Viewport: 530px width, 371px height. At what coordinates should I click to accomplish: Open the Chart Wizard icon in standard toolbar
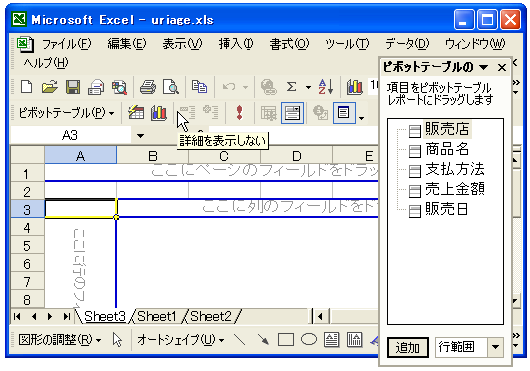point(355,87)
